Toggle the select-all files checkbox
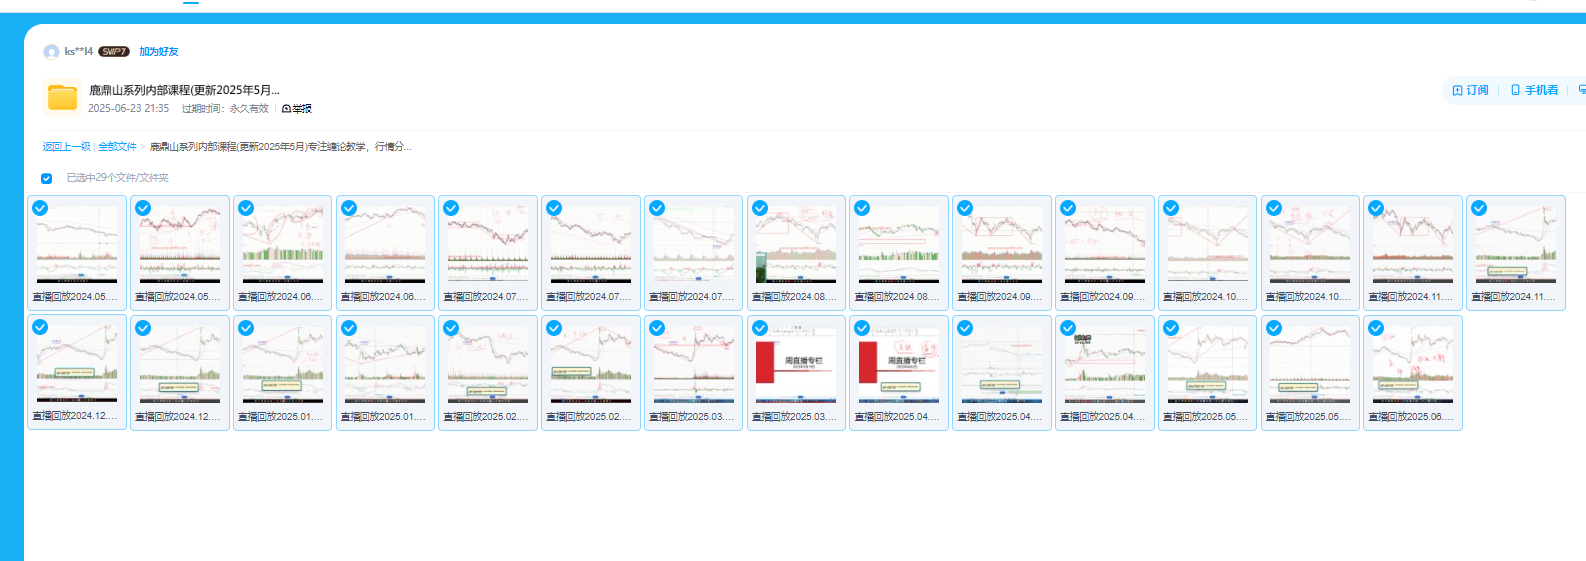 (x=46, y=178)
